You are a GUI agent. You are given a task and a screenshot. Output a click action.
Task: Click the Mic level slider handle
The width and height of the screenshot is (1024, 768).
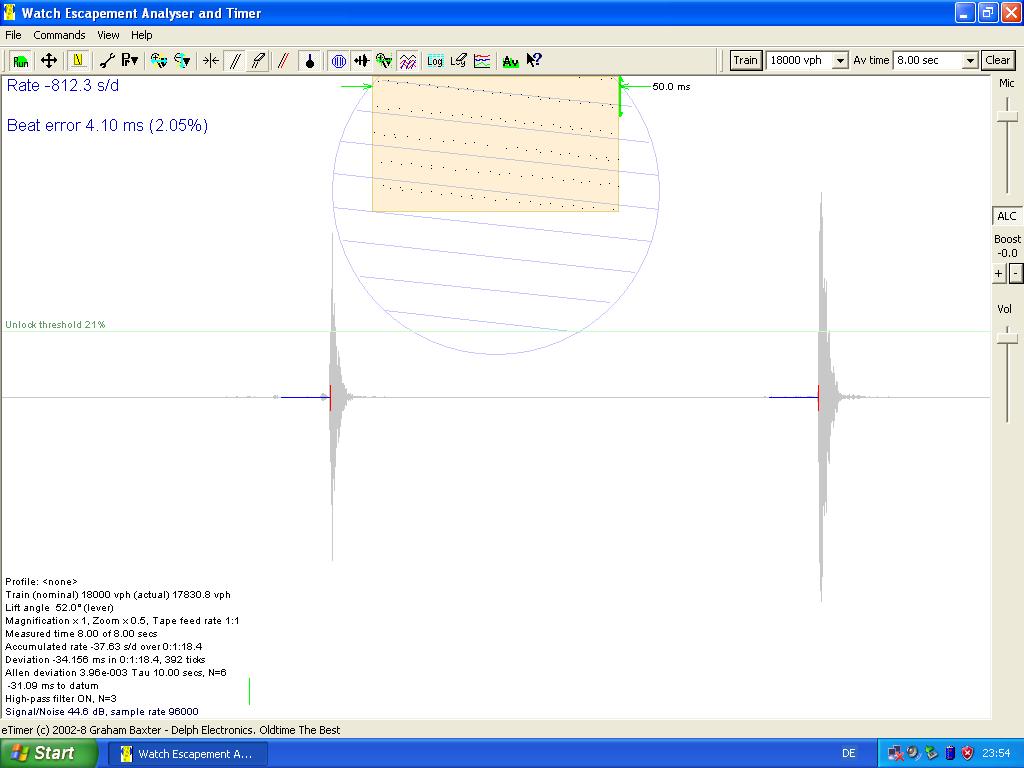[1007, 118]
